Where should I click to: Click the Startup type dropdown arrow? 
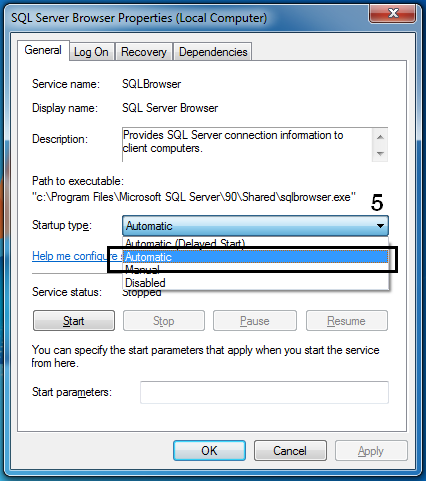(x=380, y=226)
